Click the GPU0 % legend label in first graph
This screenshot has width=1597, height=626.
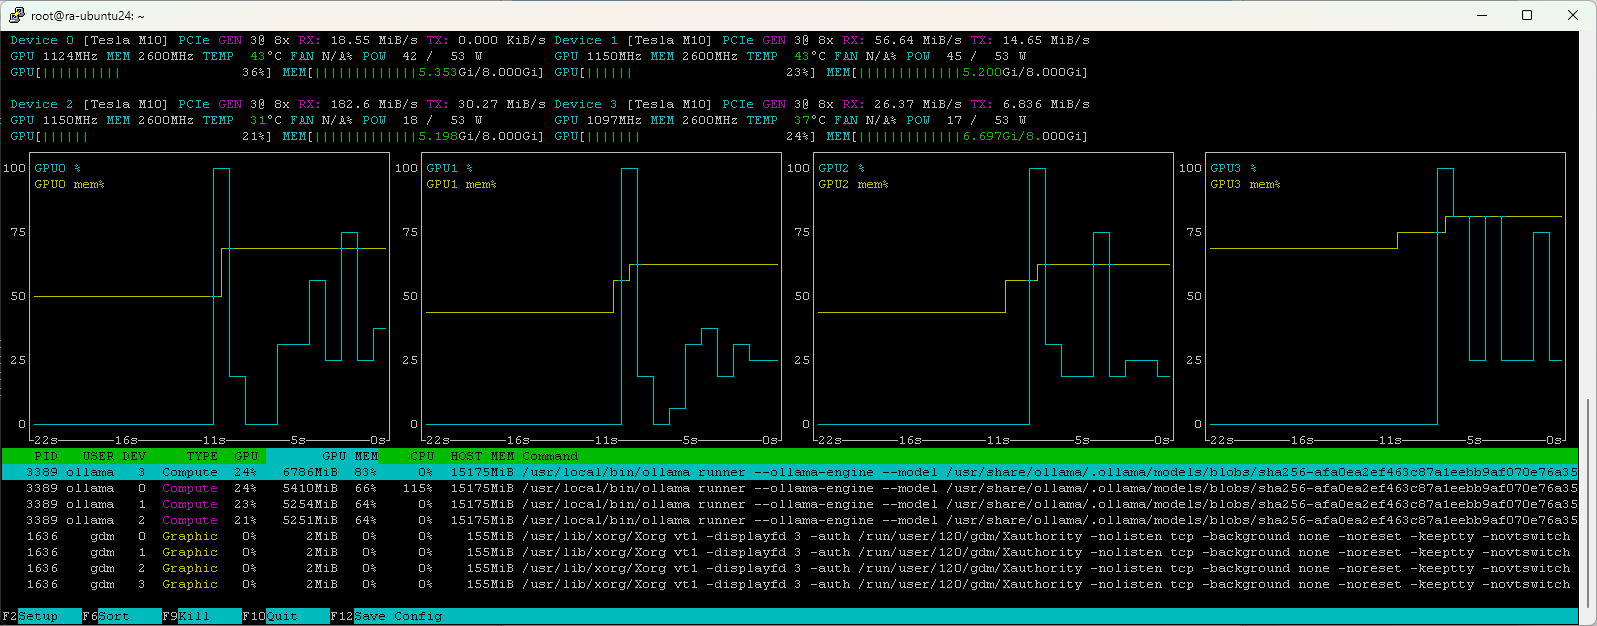pos(57,168)
